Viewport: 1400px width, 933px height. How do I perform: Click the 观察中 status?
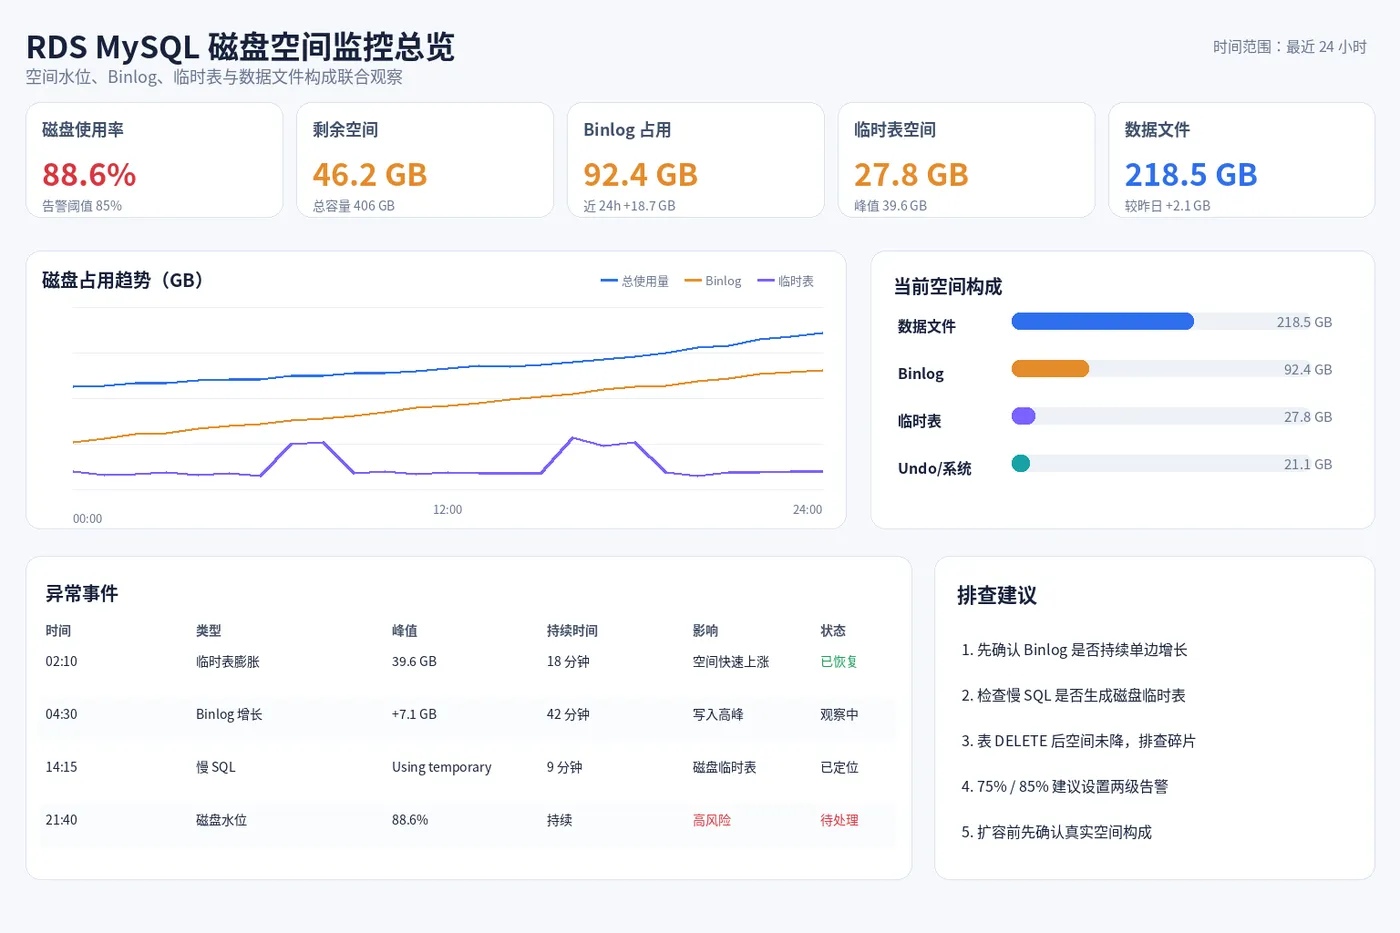tap(839, 715)
